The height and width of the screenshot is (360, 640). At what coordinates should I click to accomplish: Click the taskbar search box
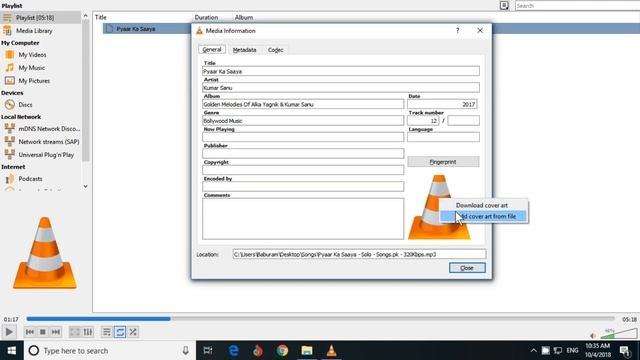(x=110, y=351)
